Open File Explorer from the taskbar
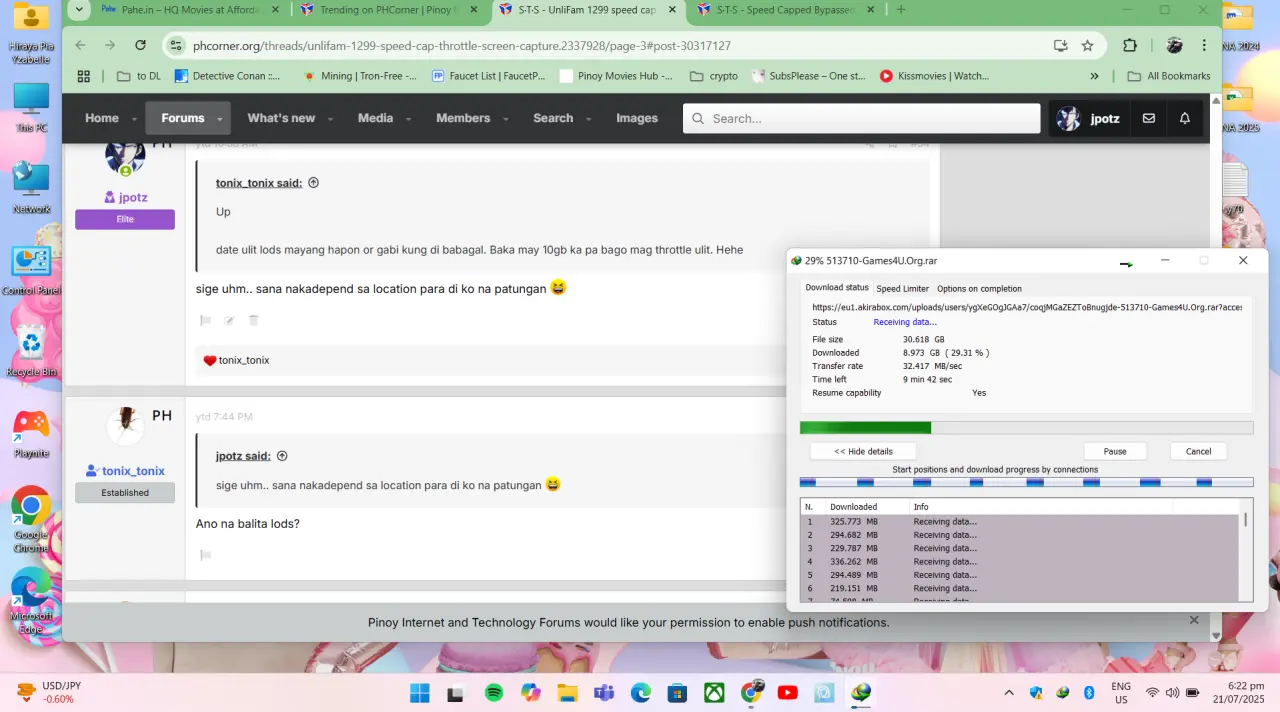Image resolution: width=1280 pixels, height=712 pixels. (567, 692)
